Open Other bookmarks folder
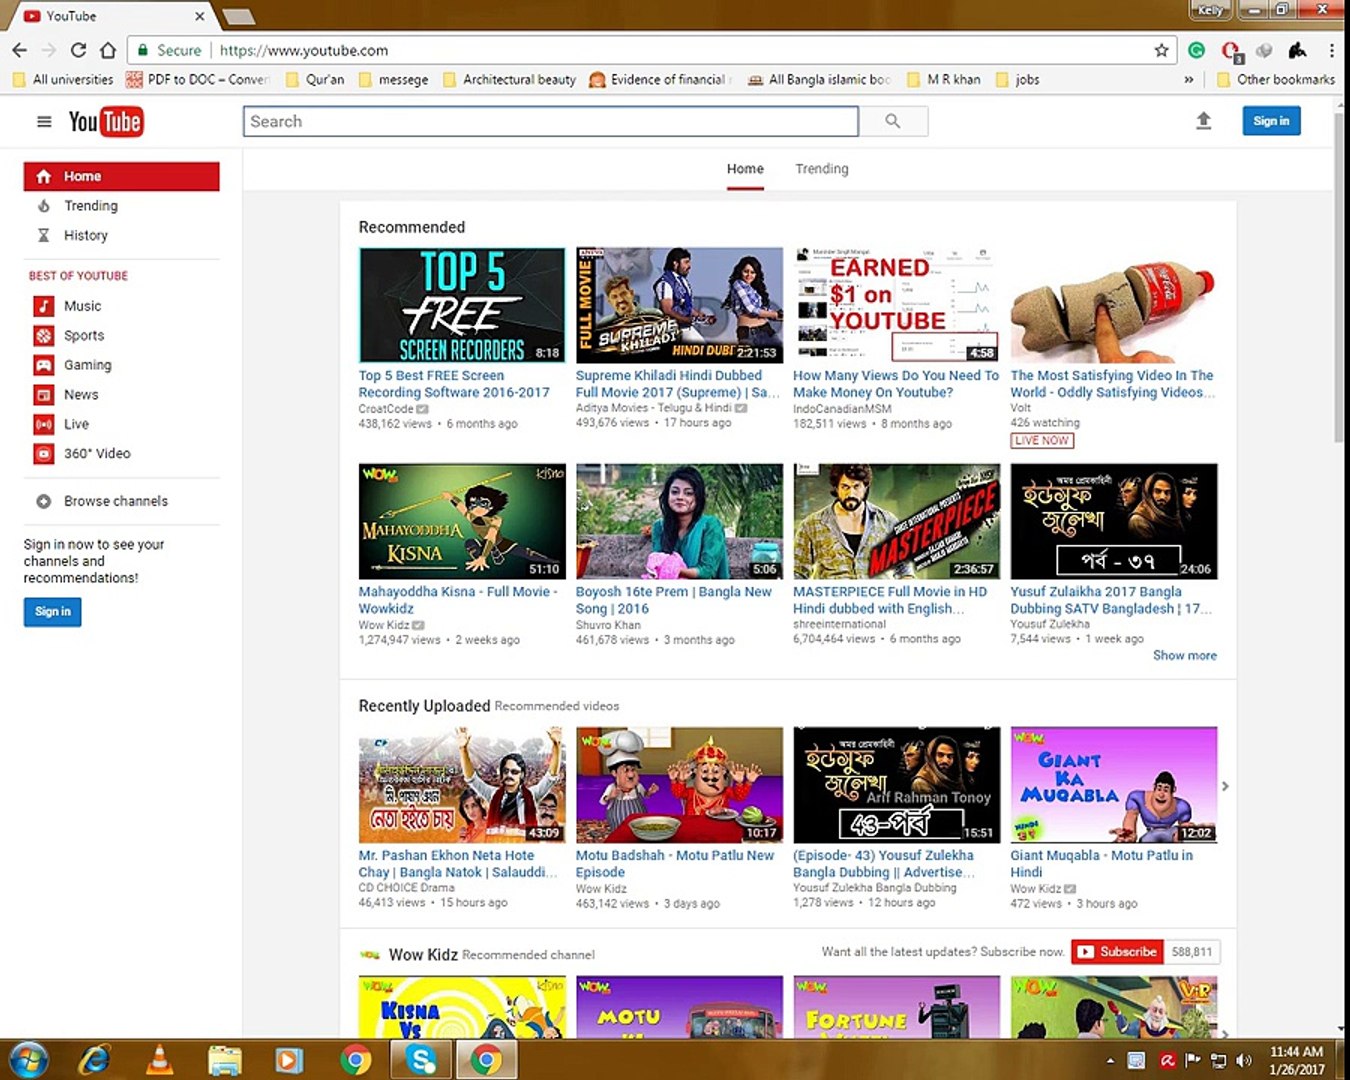 click(x=1276, y=80)
